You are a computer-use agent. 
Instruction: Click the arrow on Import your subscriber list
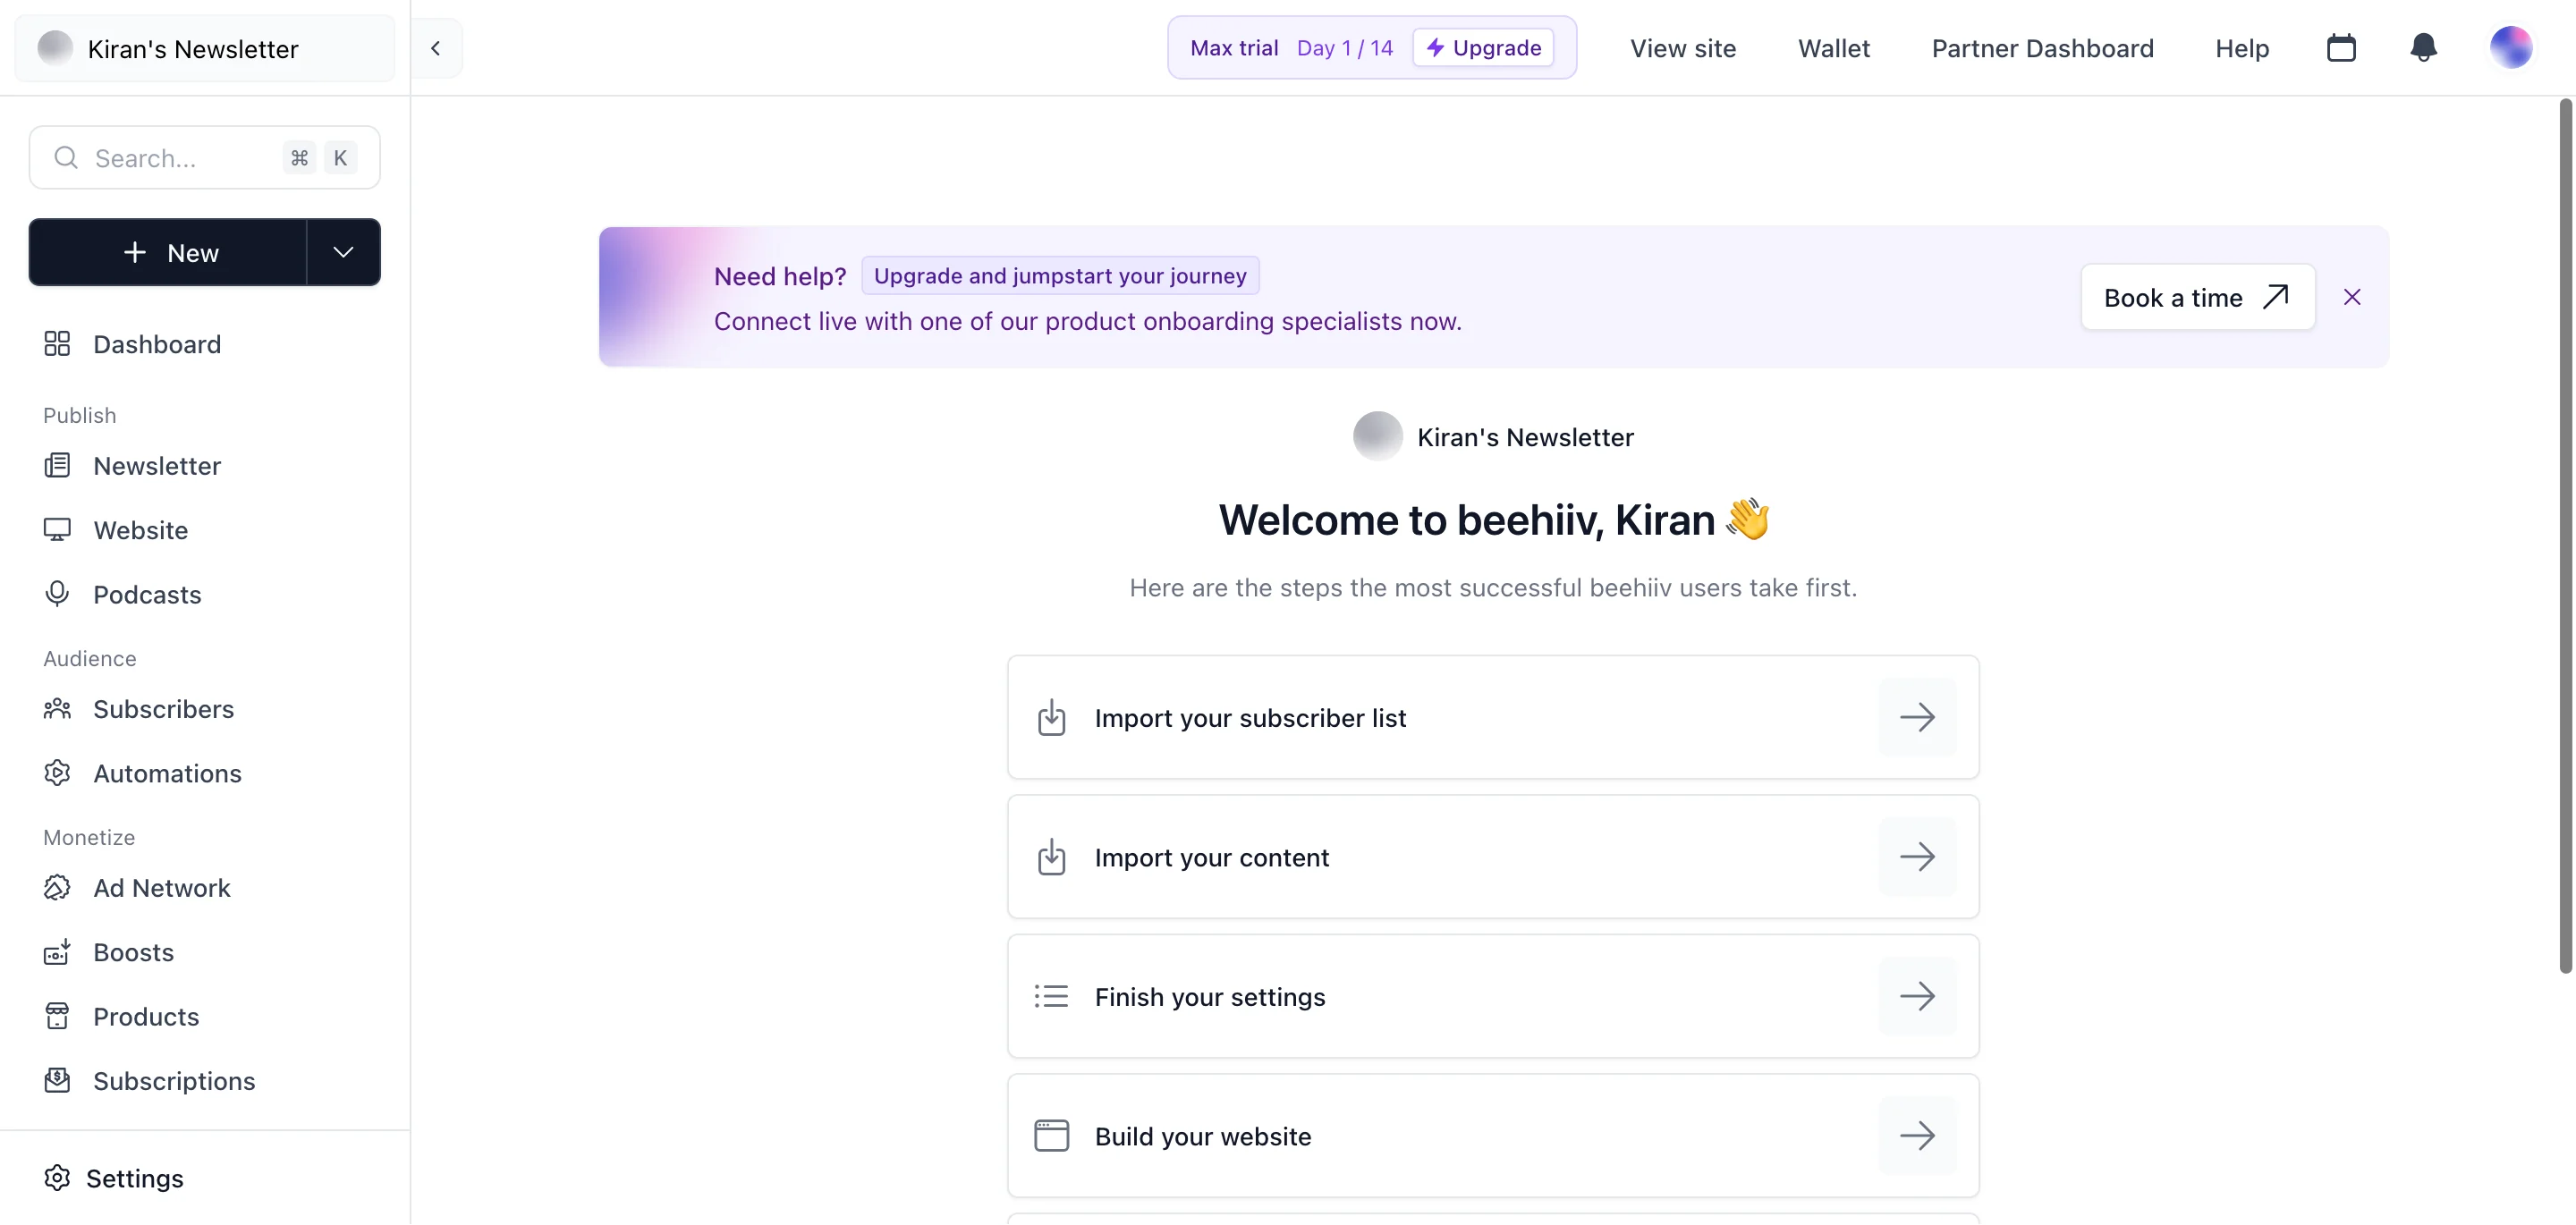coord(1917,717)
